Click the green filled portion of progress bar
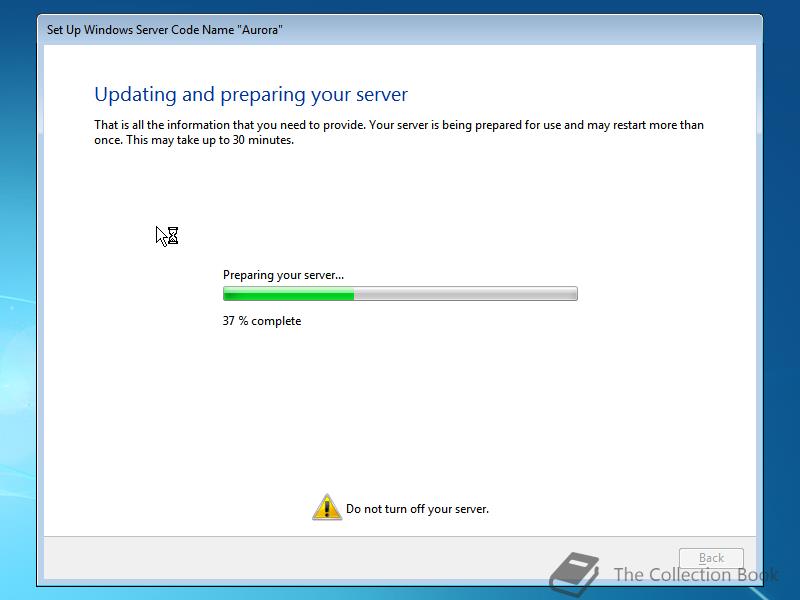Image resolution: width=800 pixels, height=600 pixels. pos(289,294)
